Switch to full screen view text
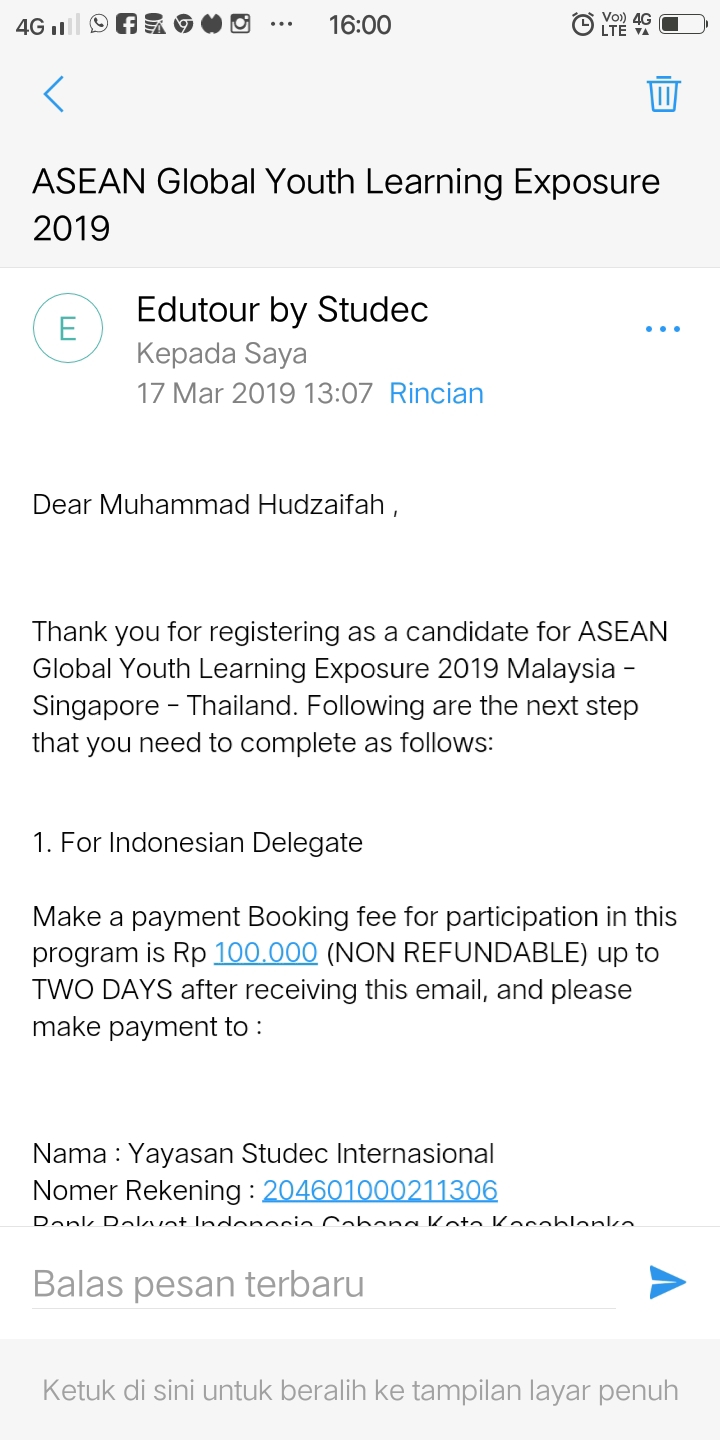Viewport: 720px width, 1440px height. [360, 1390]
